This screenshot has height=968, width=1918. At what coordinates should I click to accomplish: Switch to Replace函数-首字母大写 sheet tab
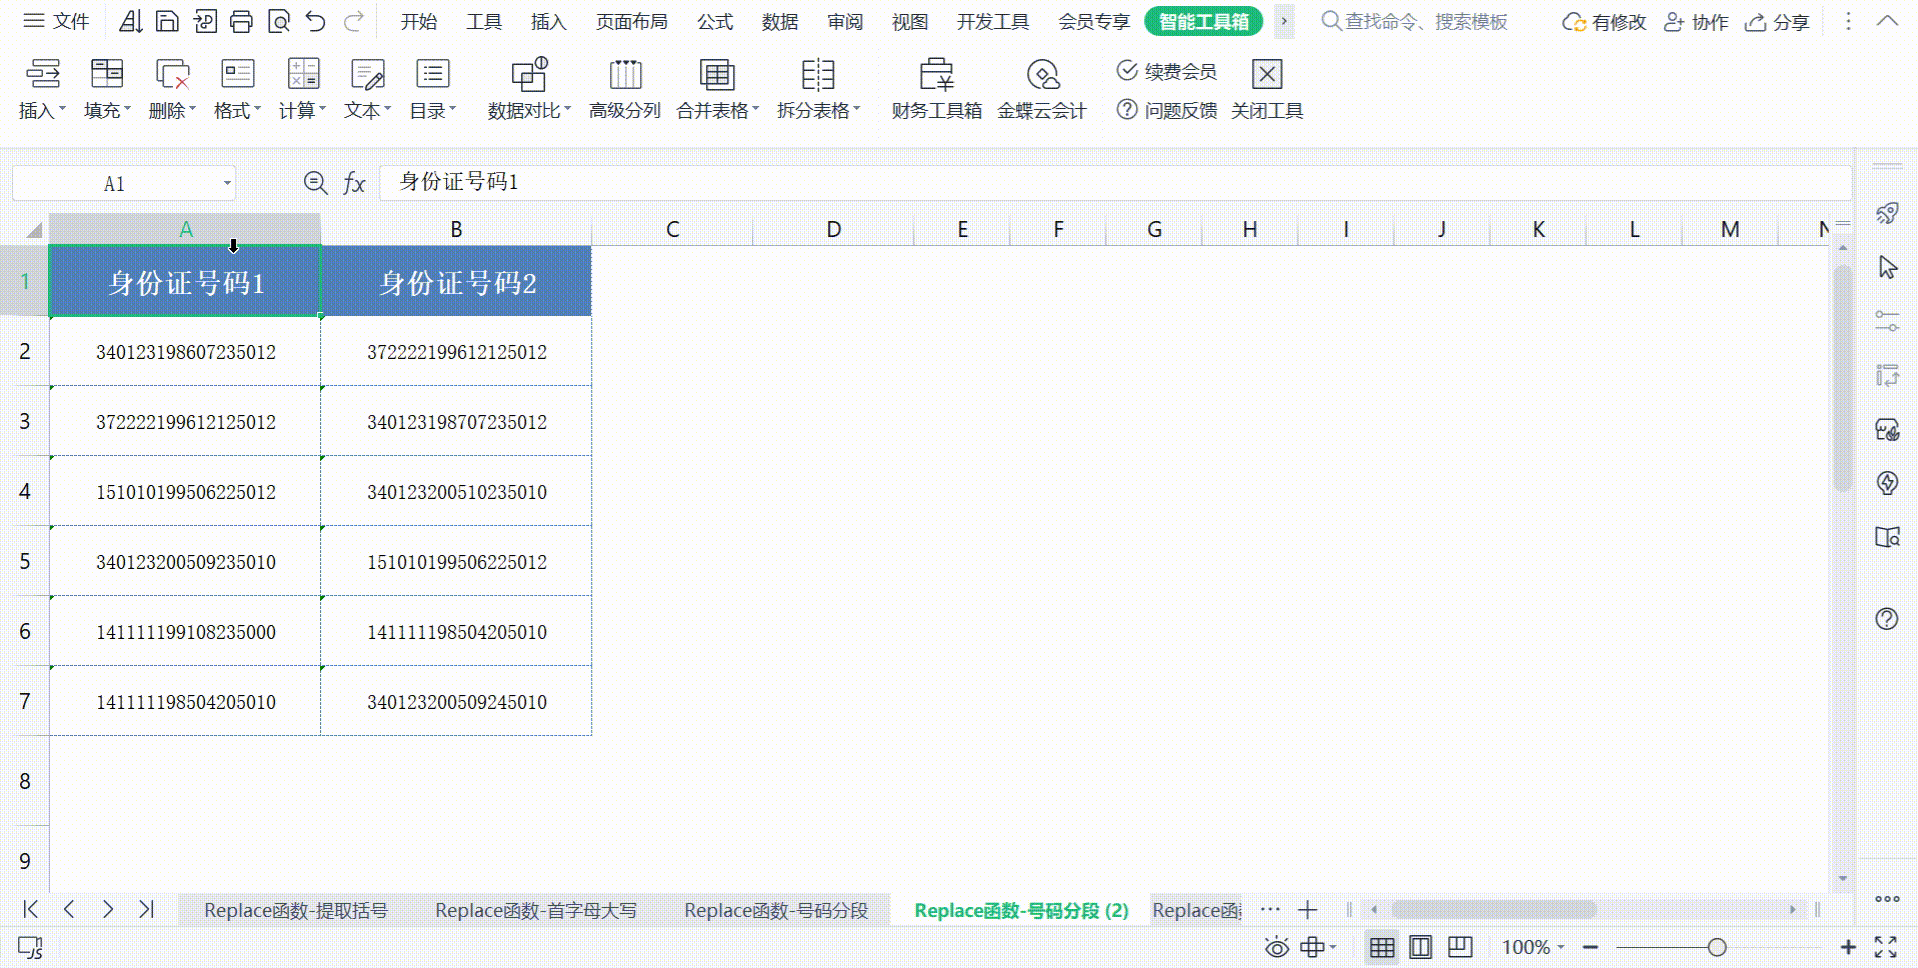point(536,910)
